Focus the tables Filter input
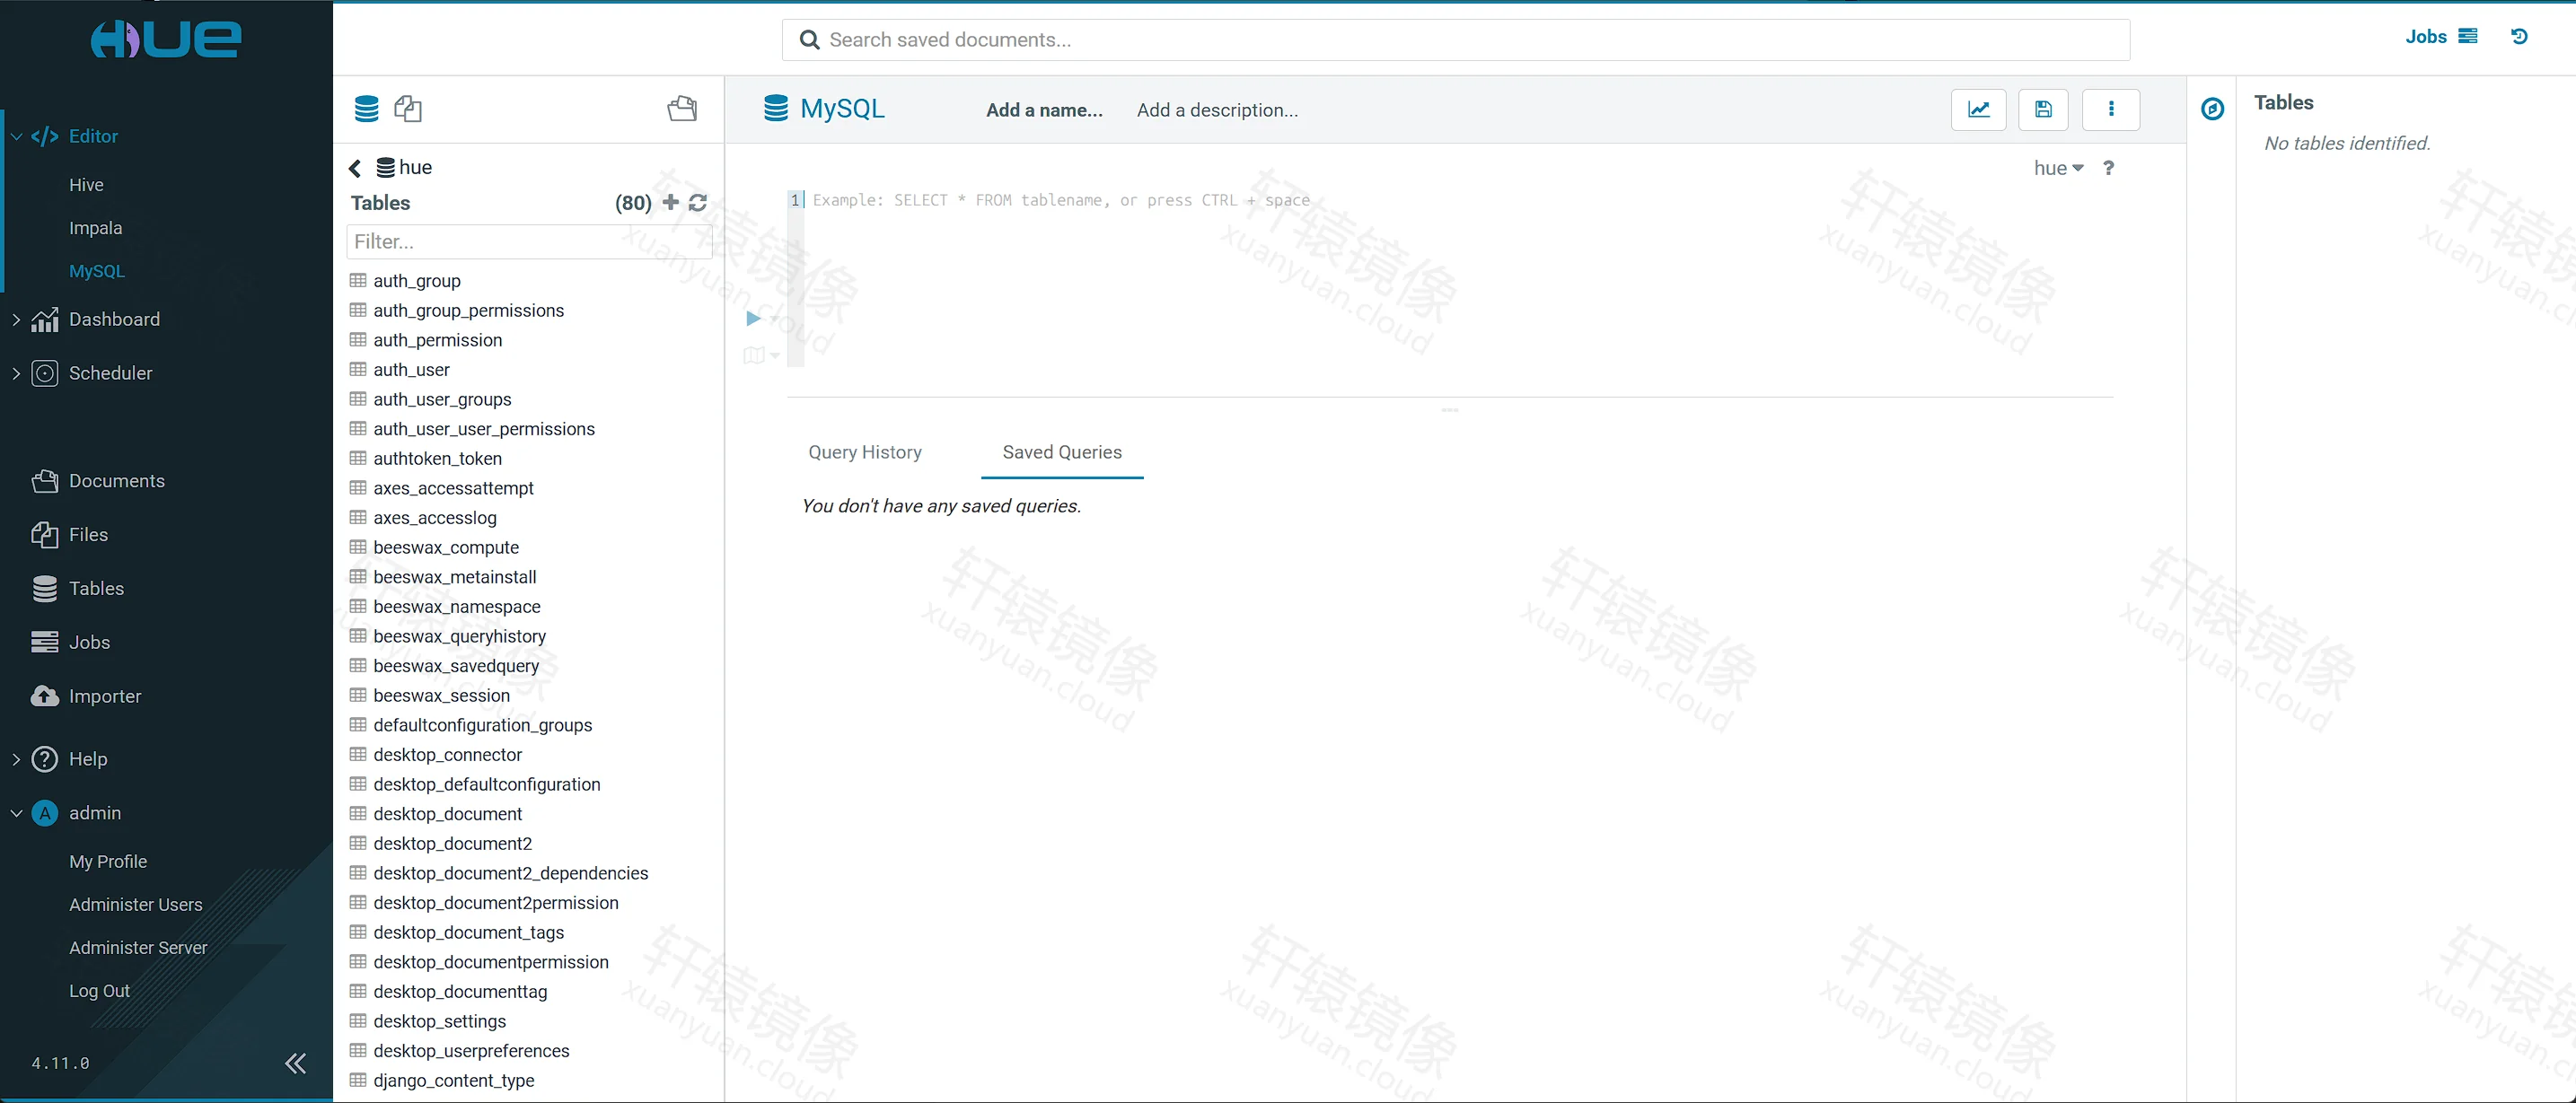Screen dimensions: 2576x1103 529,242
